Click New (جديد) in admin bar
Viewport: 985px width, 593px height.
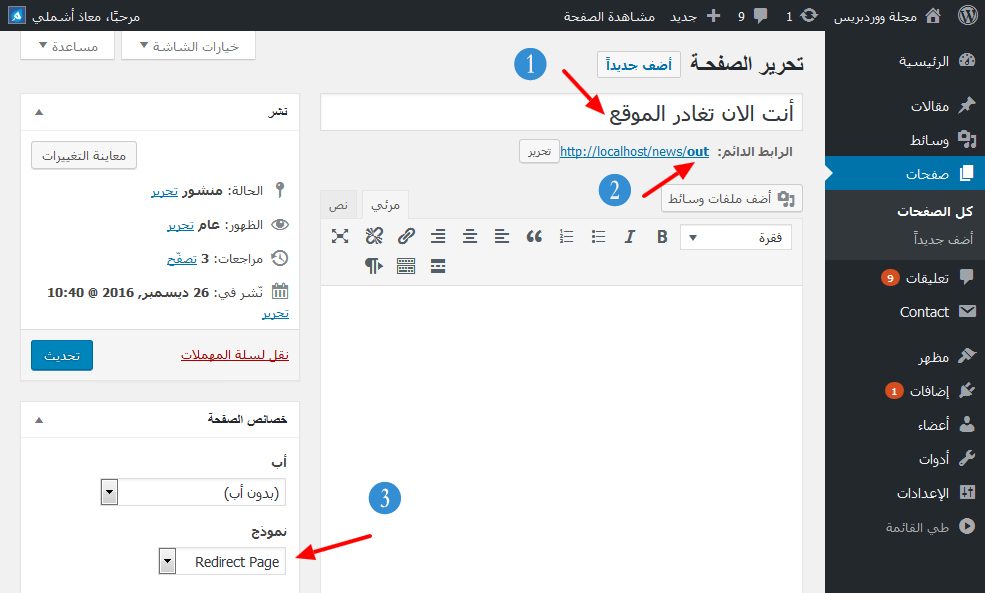point(683,16)
